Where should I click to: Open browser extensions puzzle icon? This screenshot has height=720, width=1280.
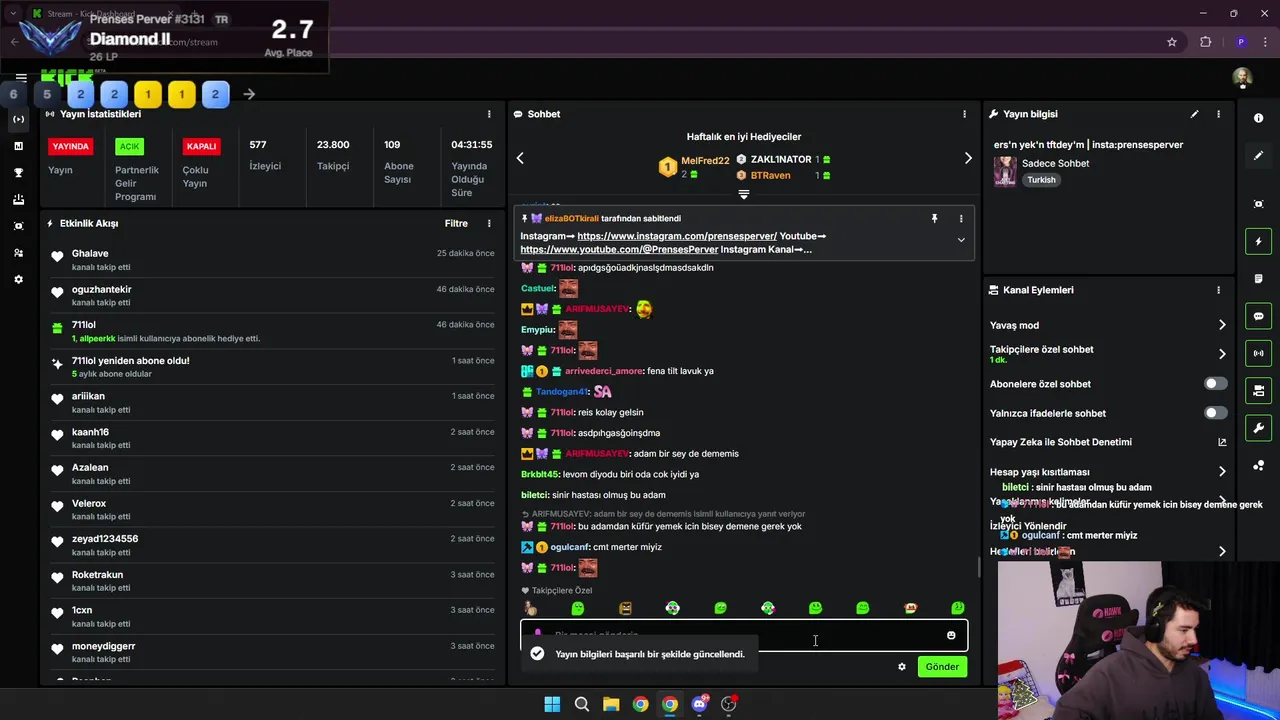1205,42
